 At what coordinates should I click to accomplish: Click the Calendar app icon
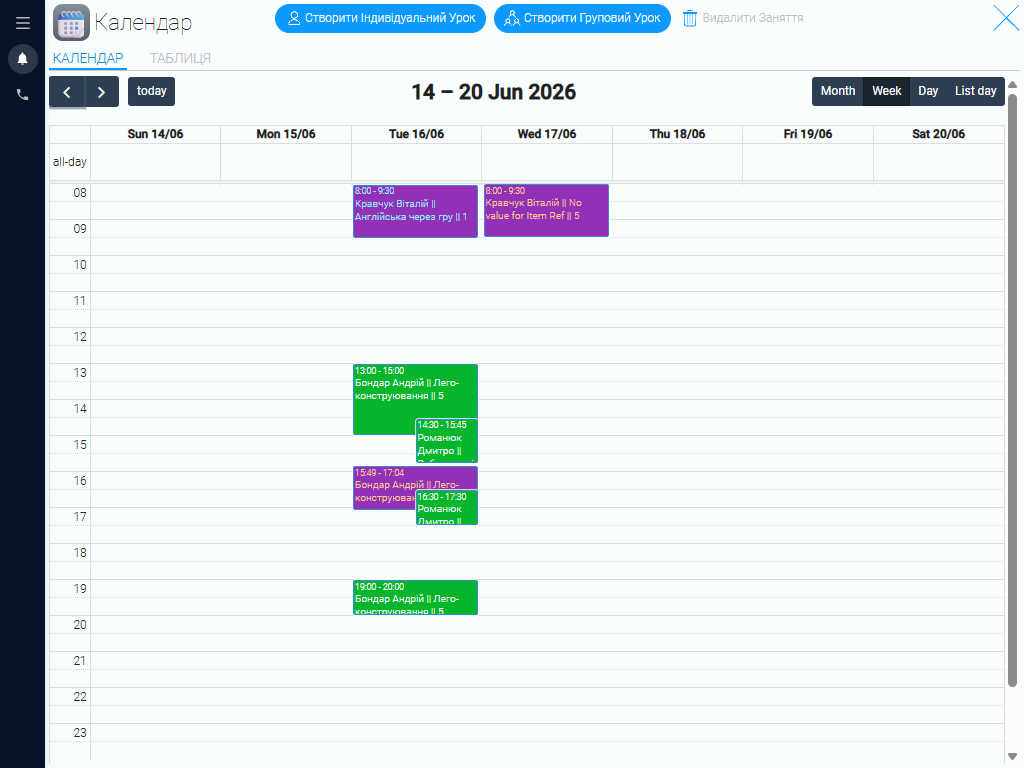[71, 22]
